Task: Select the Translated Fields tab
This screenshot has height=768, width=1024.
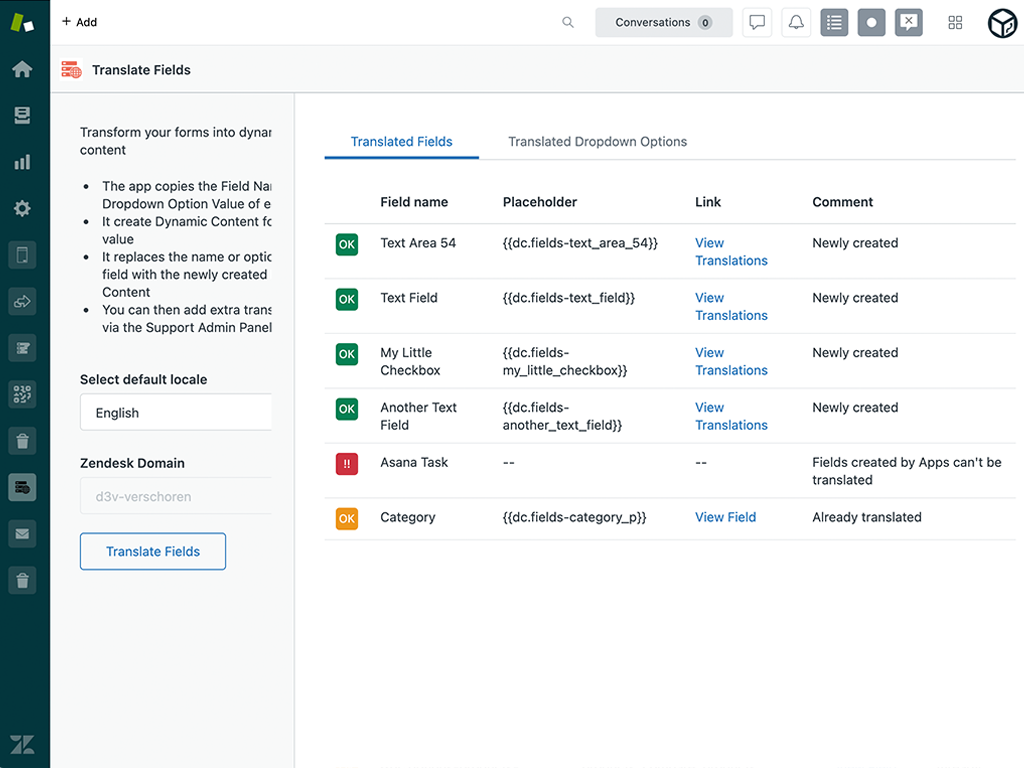Action: [401, 141]
